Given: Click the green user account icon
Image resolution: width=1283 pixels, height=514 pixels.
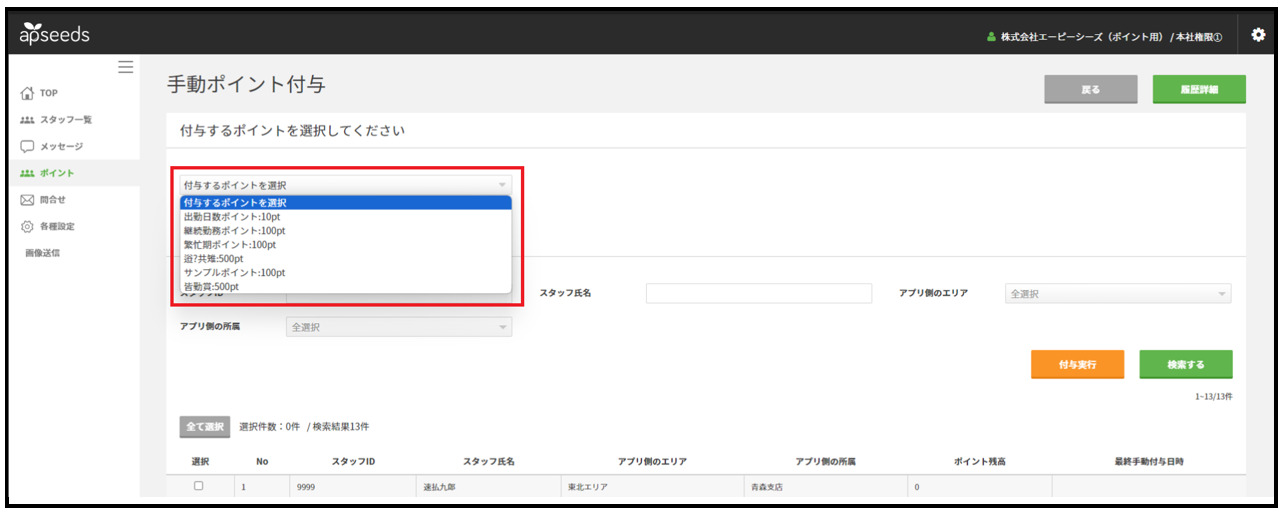Looking at the screenshot, I should (991, 37).
